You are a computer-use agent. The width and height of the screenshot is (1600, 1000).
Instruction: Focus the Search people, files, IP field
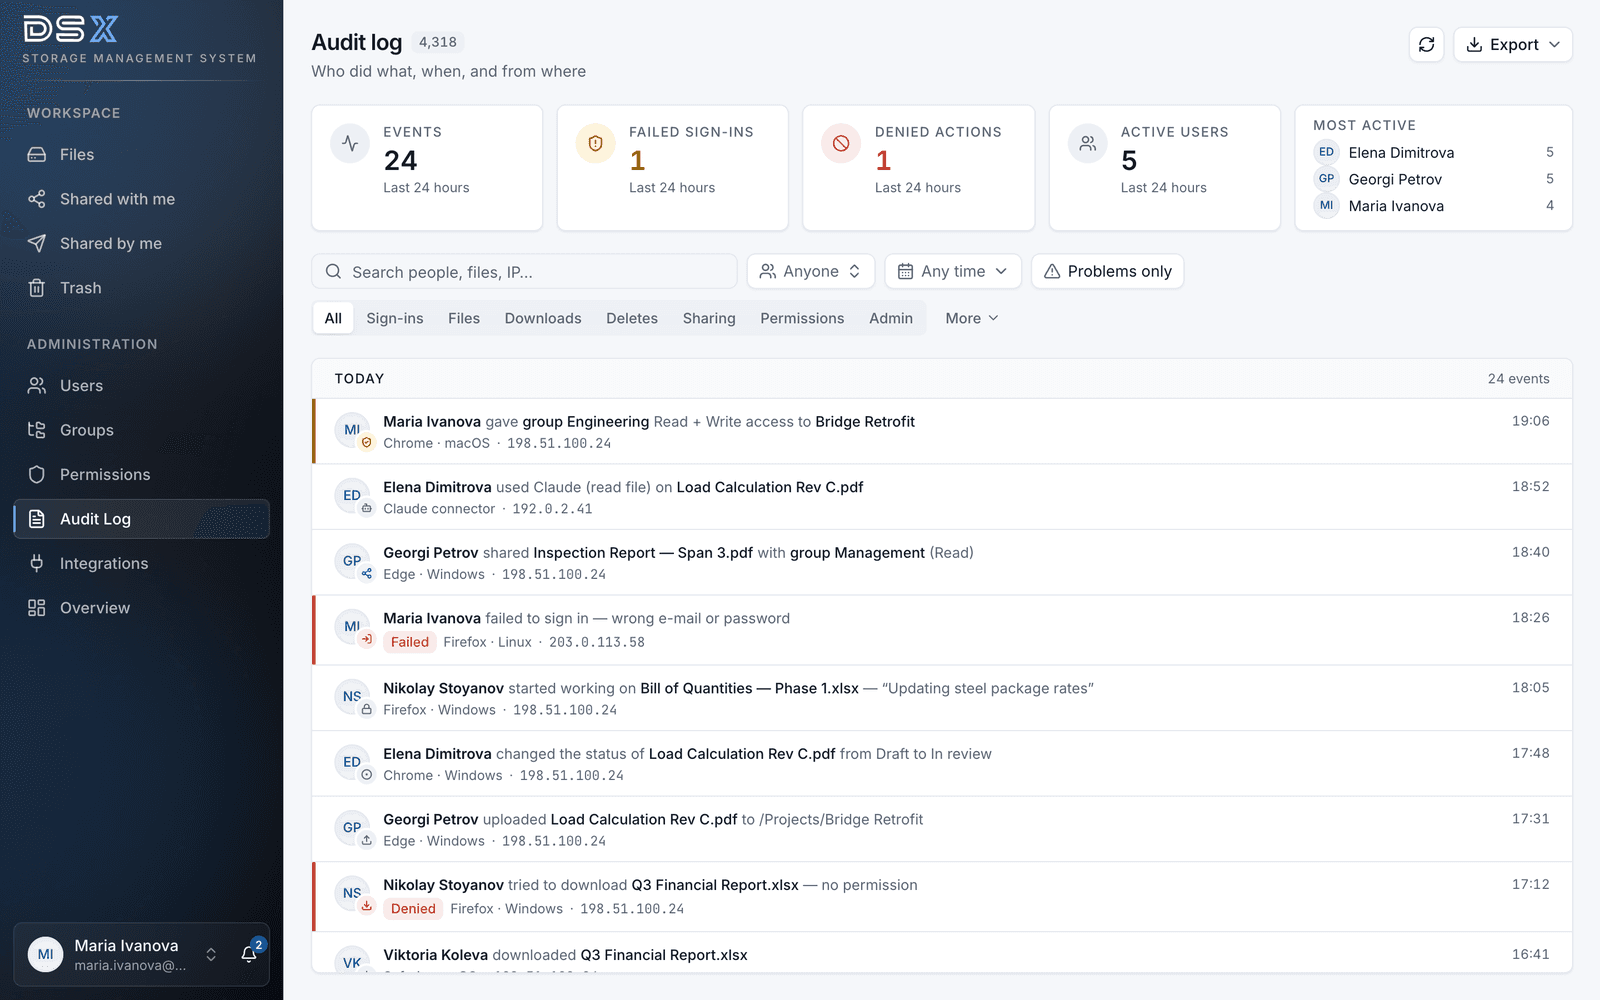(x=524, y=271)
